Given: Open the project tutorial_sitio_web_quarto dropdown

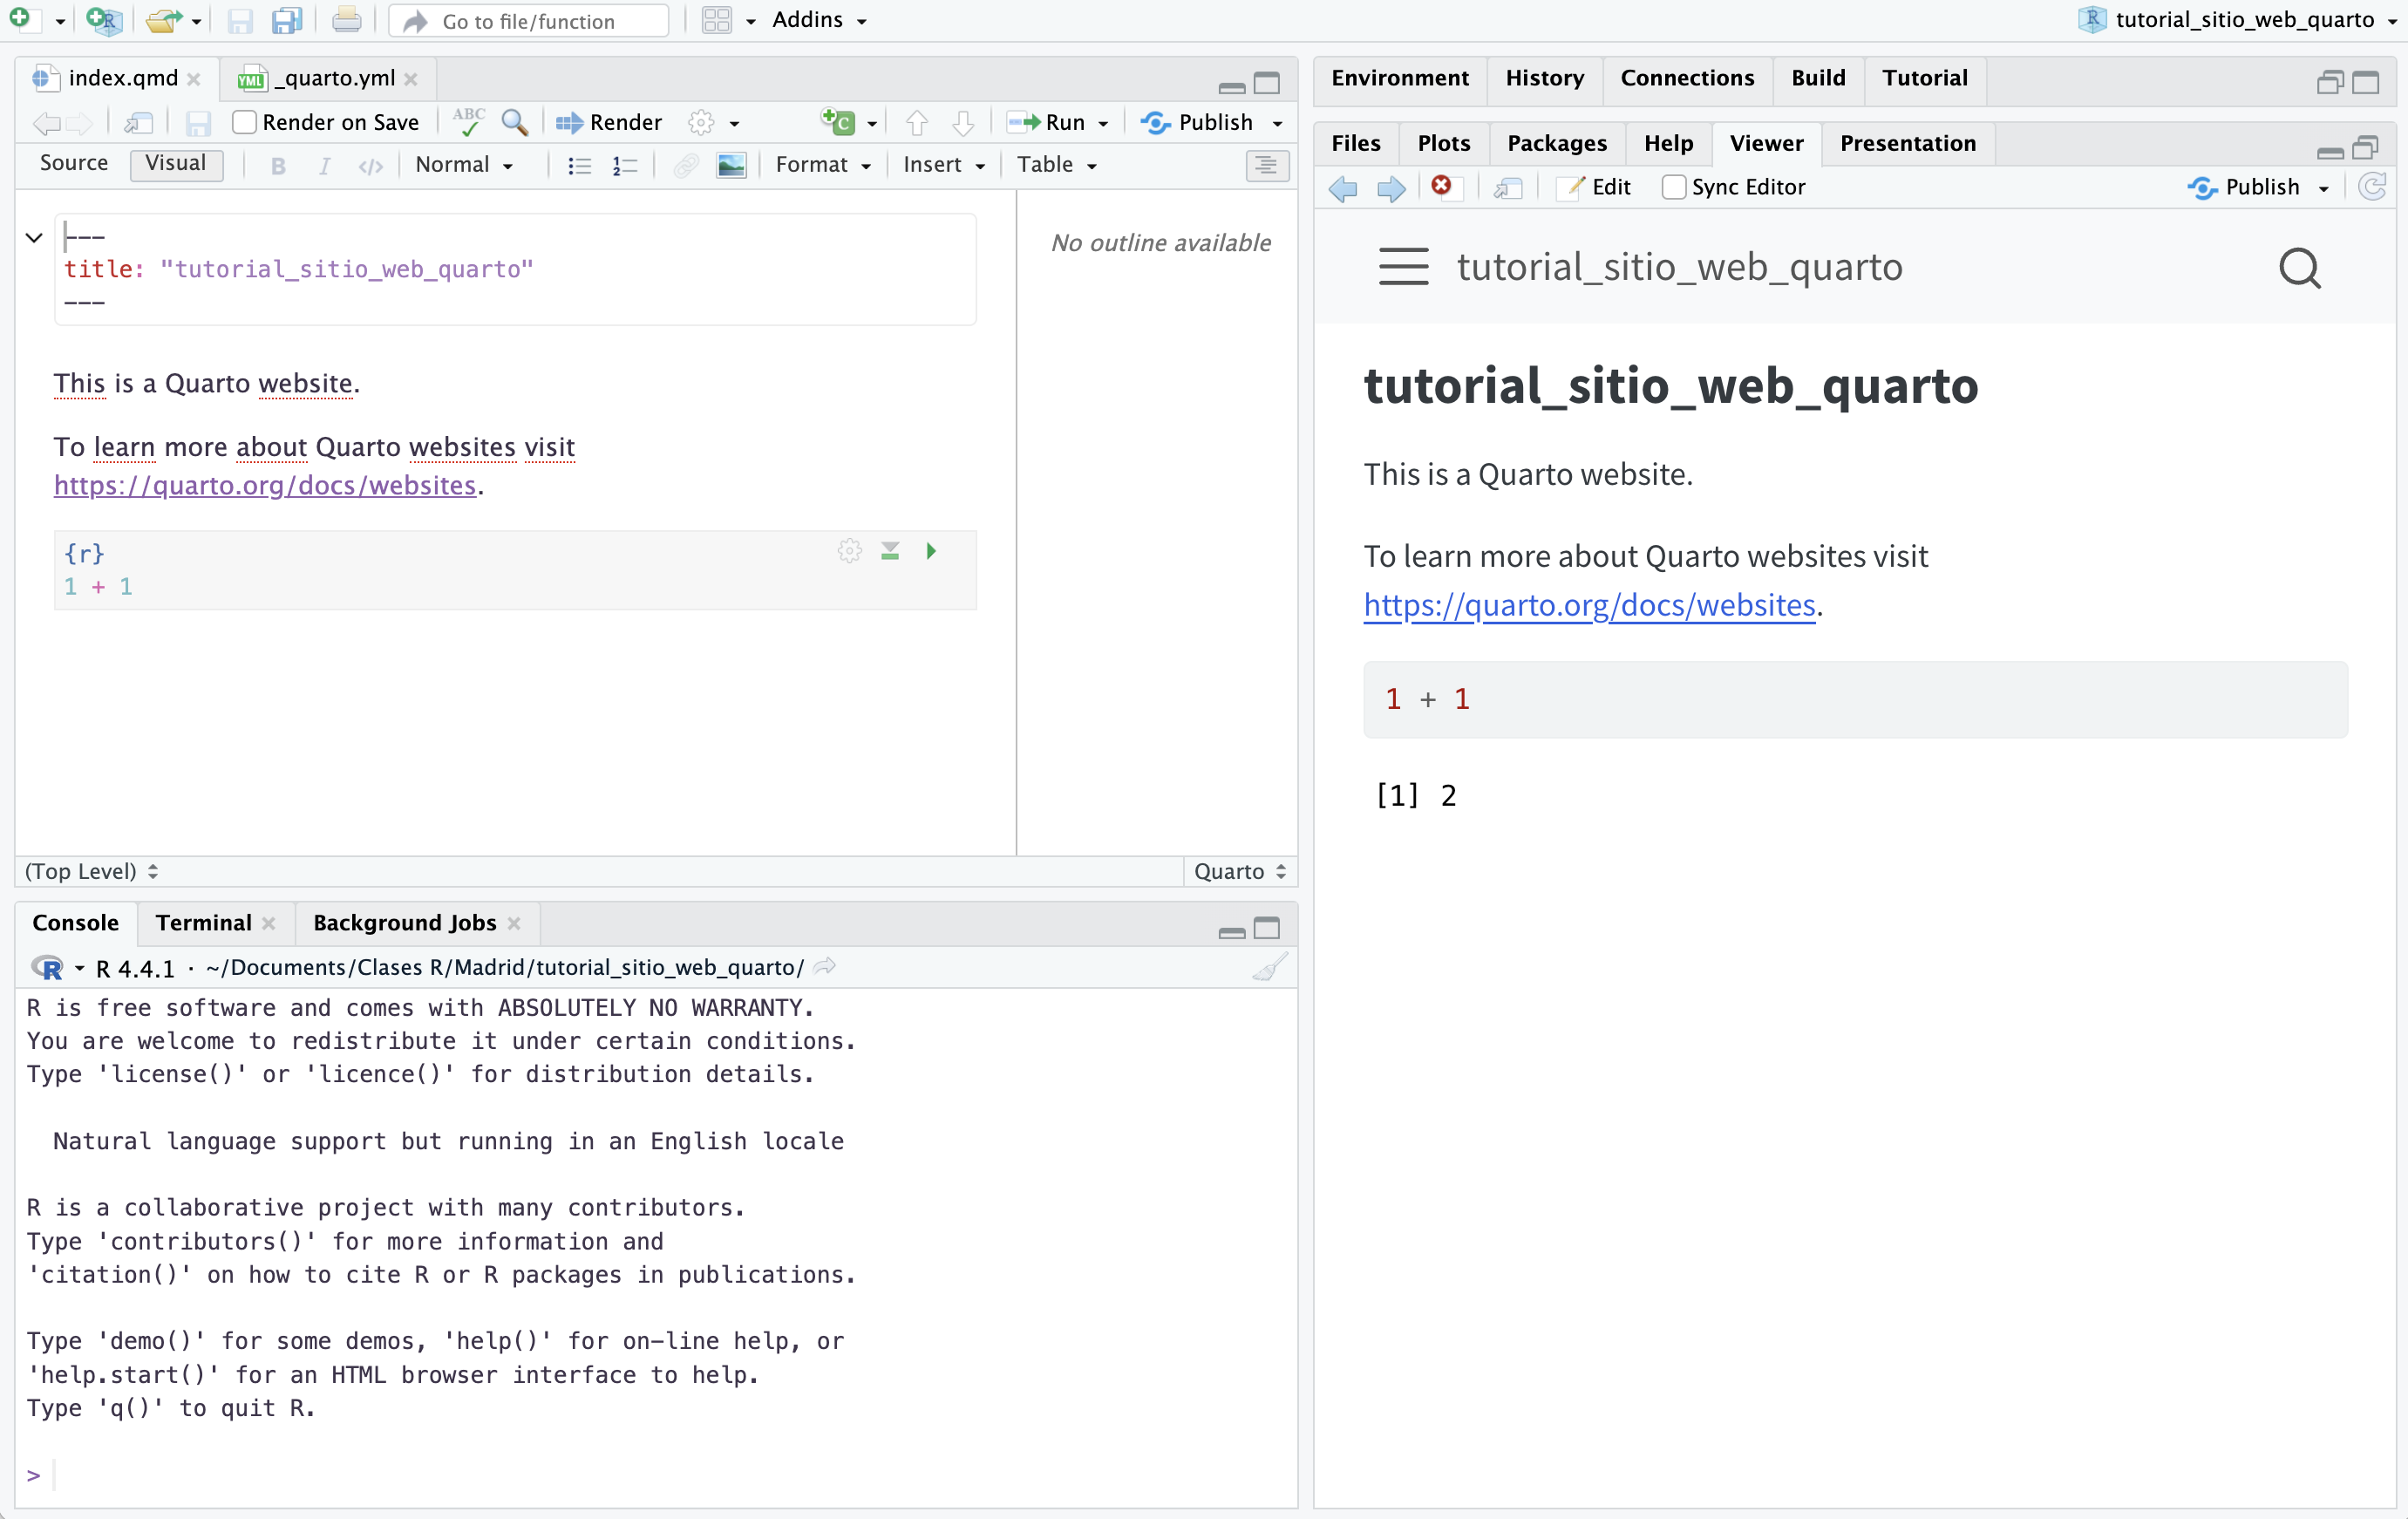Looking at the screenshot, I should pyautogui.click(x=2240, y=20).
